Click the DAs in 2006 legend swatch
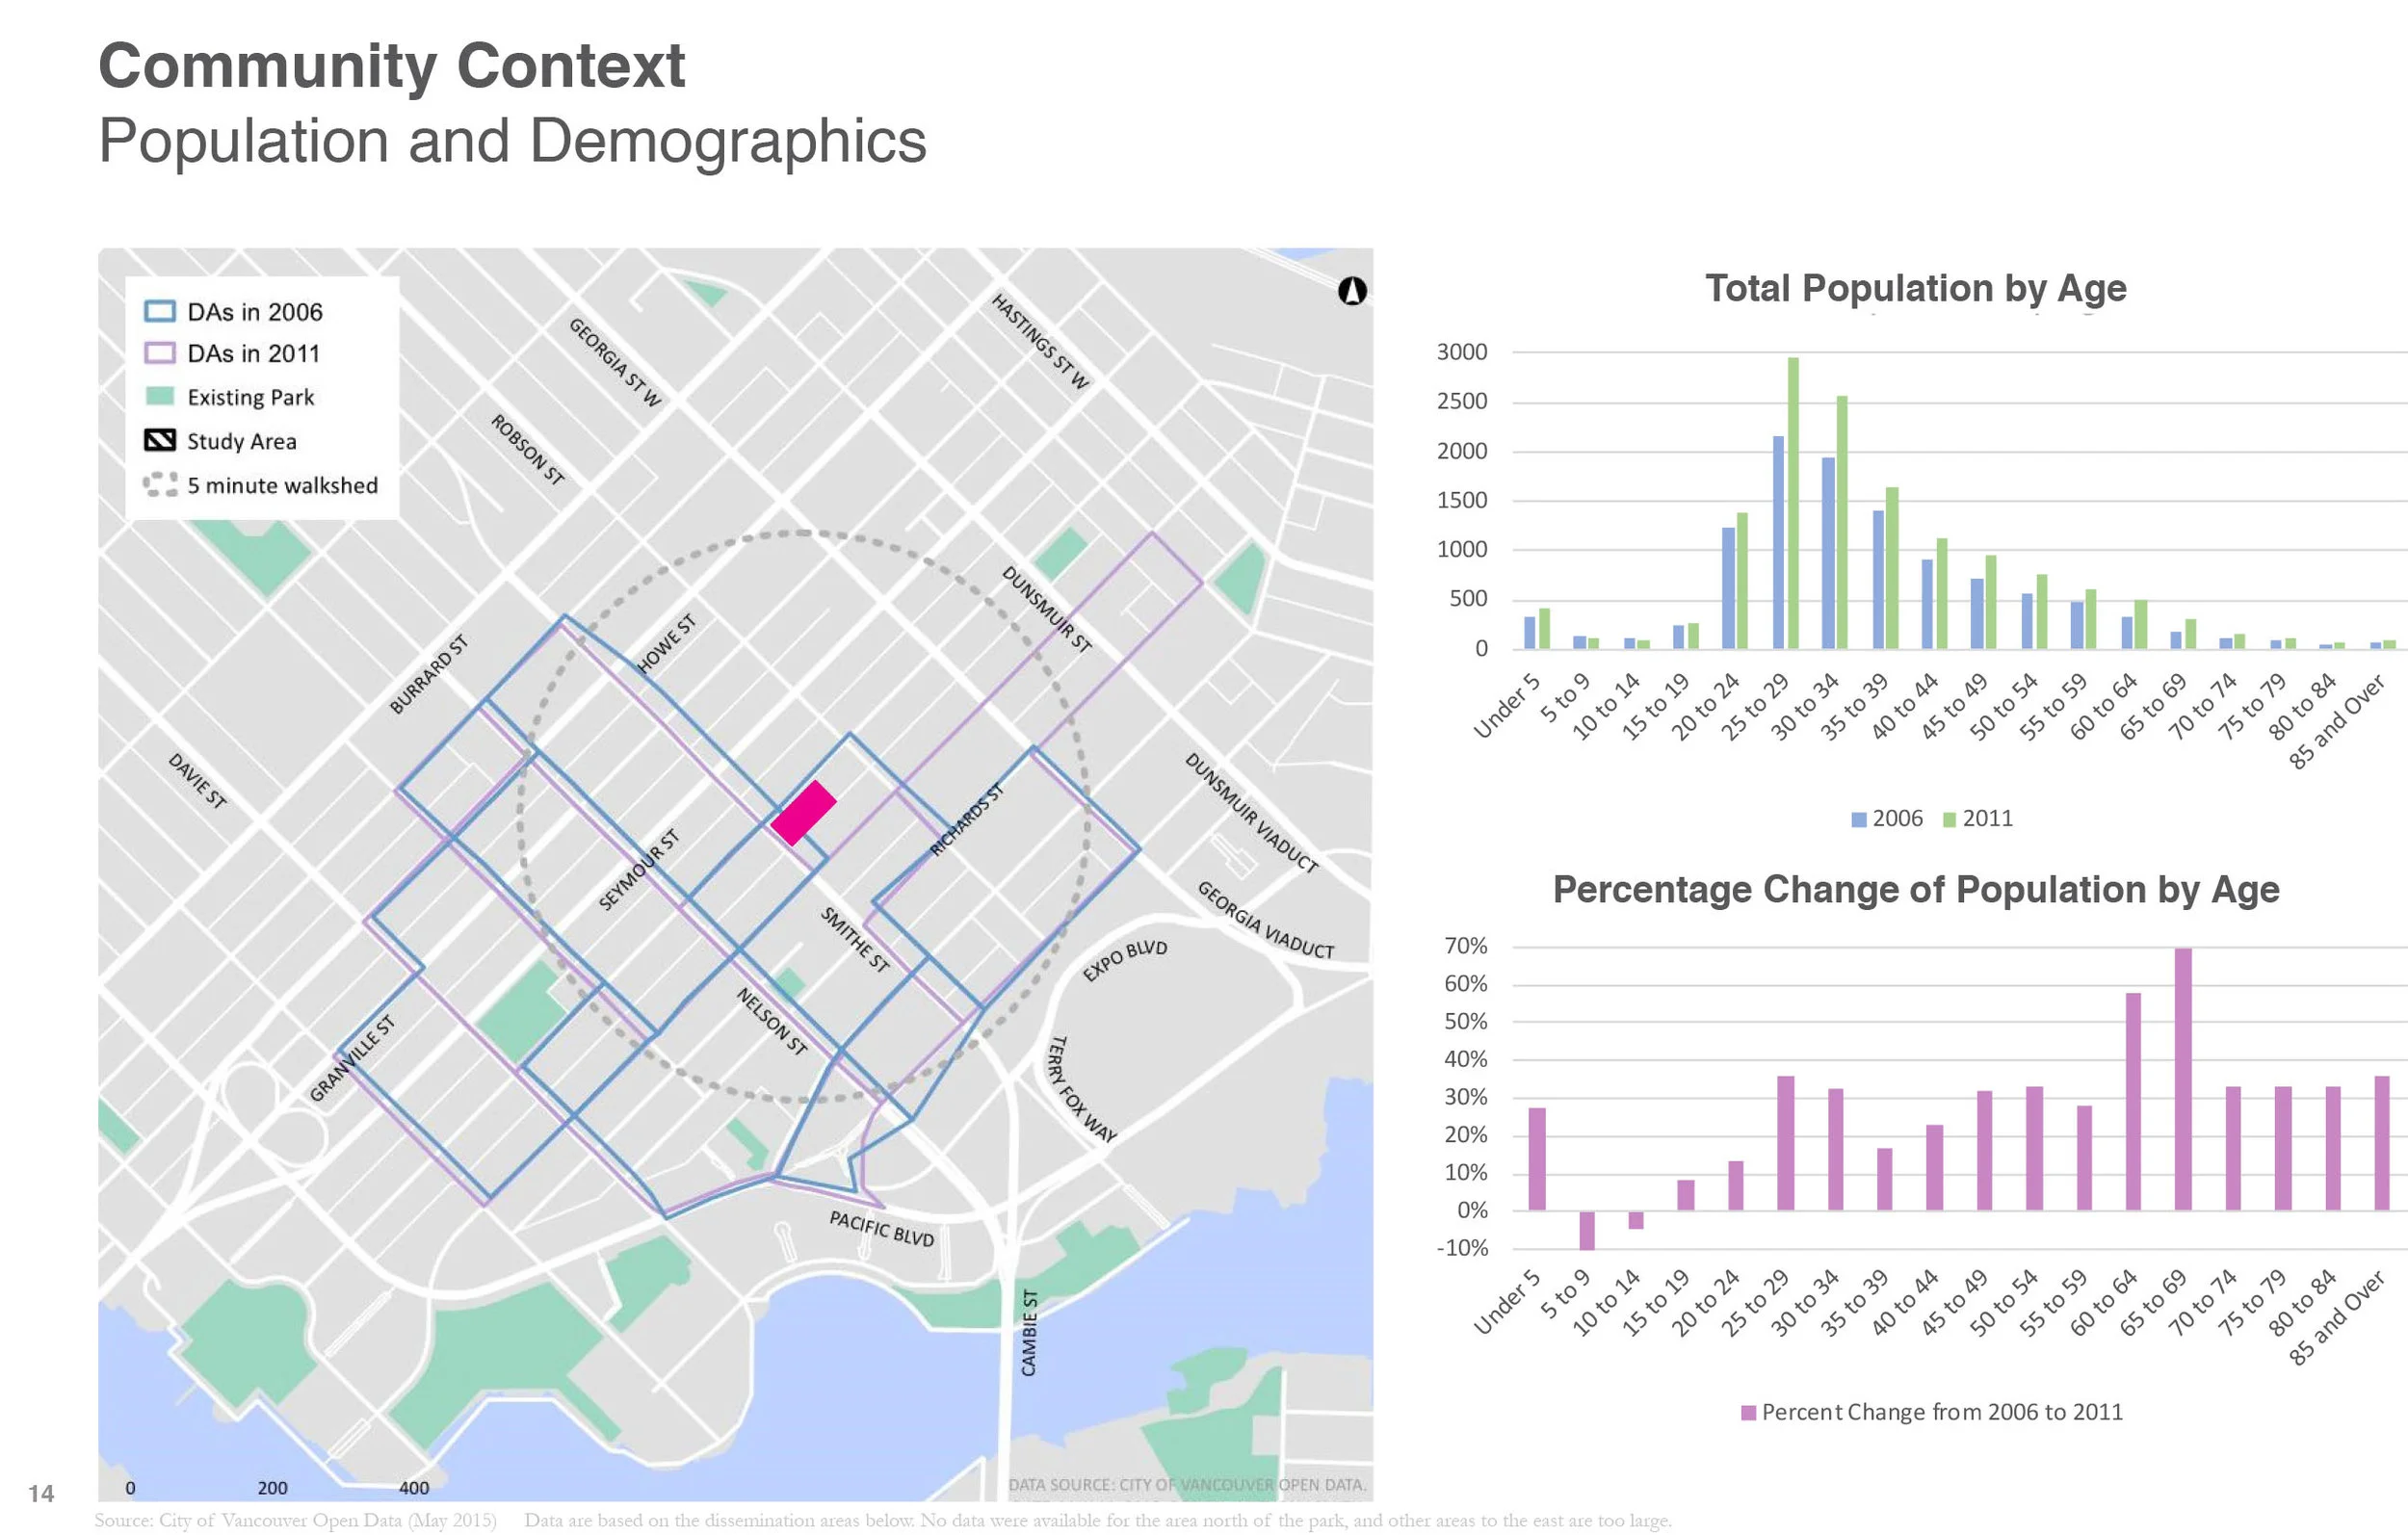2408x1535 pixels. (160, 311)
